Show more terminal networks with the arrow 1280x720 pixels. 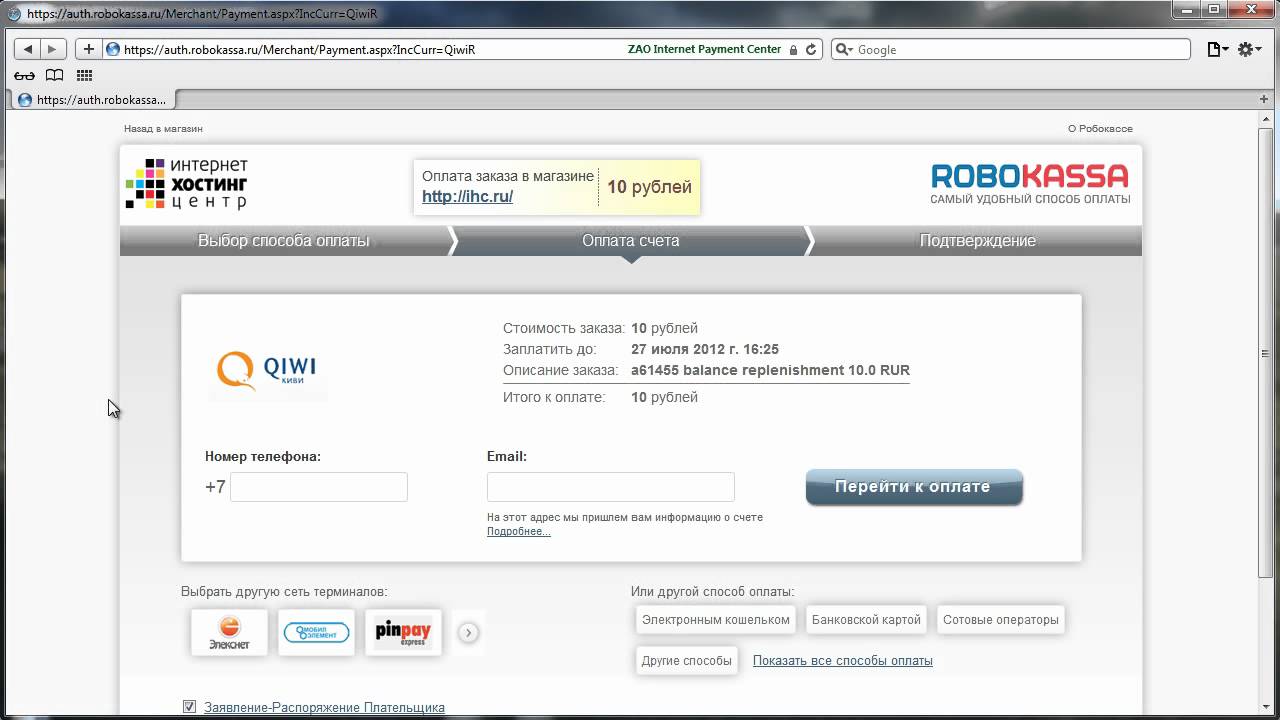468,632
